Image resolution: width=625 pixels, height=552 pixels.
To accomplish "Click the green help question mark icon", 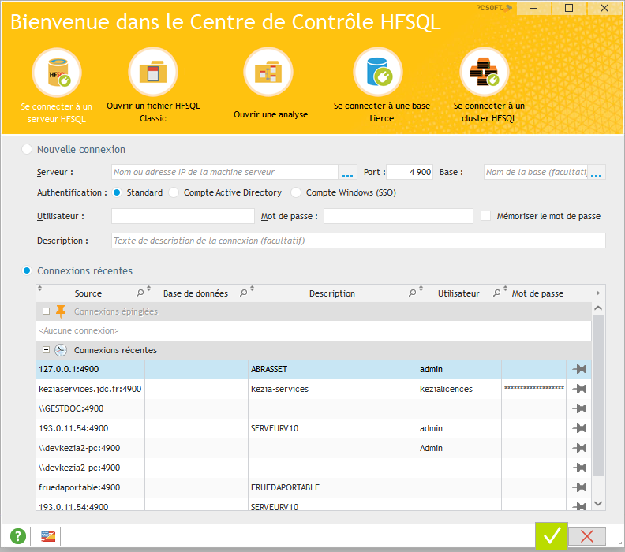I will pyautogui.click(x=18, y=537).
